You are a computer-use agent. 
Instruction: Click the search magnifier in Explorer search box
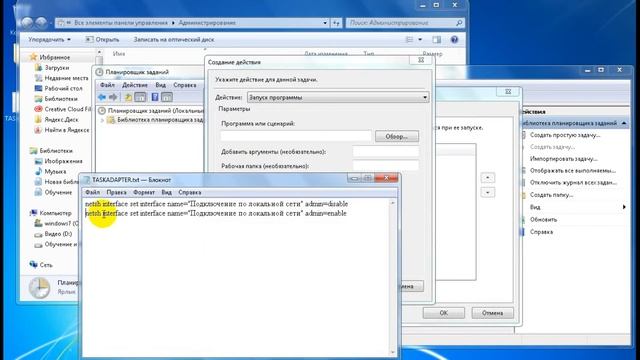point(459,23)
